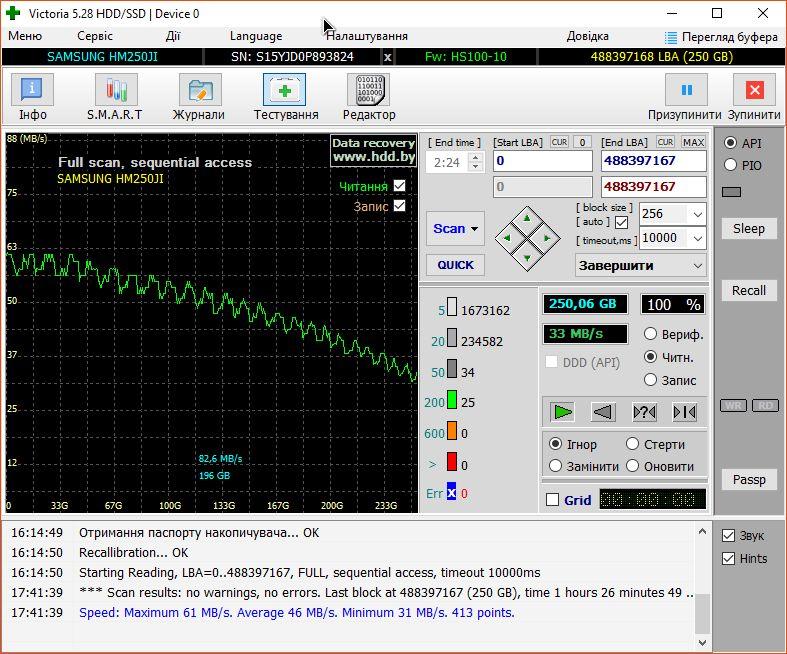This screenshot has height=654, width=787.
Task: Click the x next to serial number
Action: [x=387, y=57]
